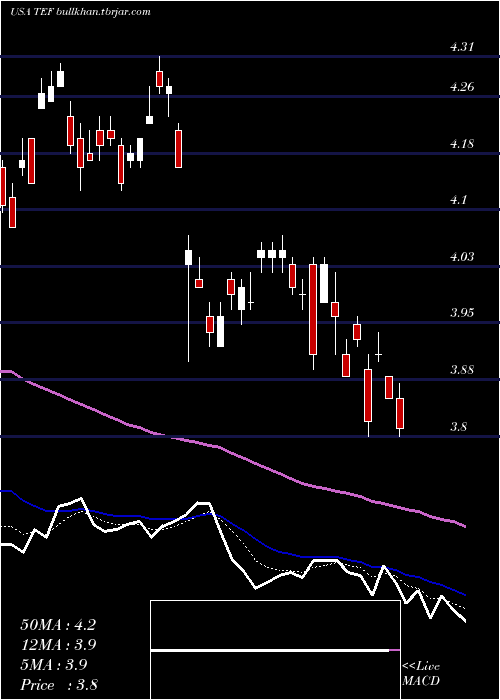
Task: Click the 3.95 price level label
Action: click(462, 312)
